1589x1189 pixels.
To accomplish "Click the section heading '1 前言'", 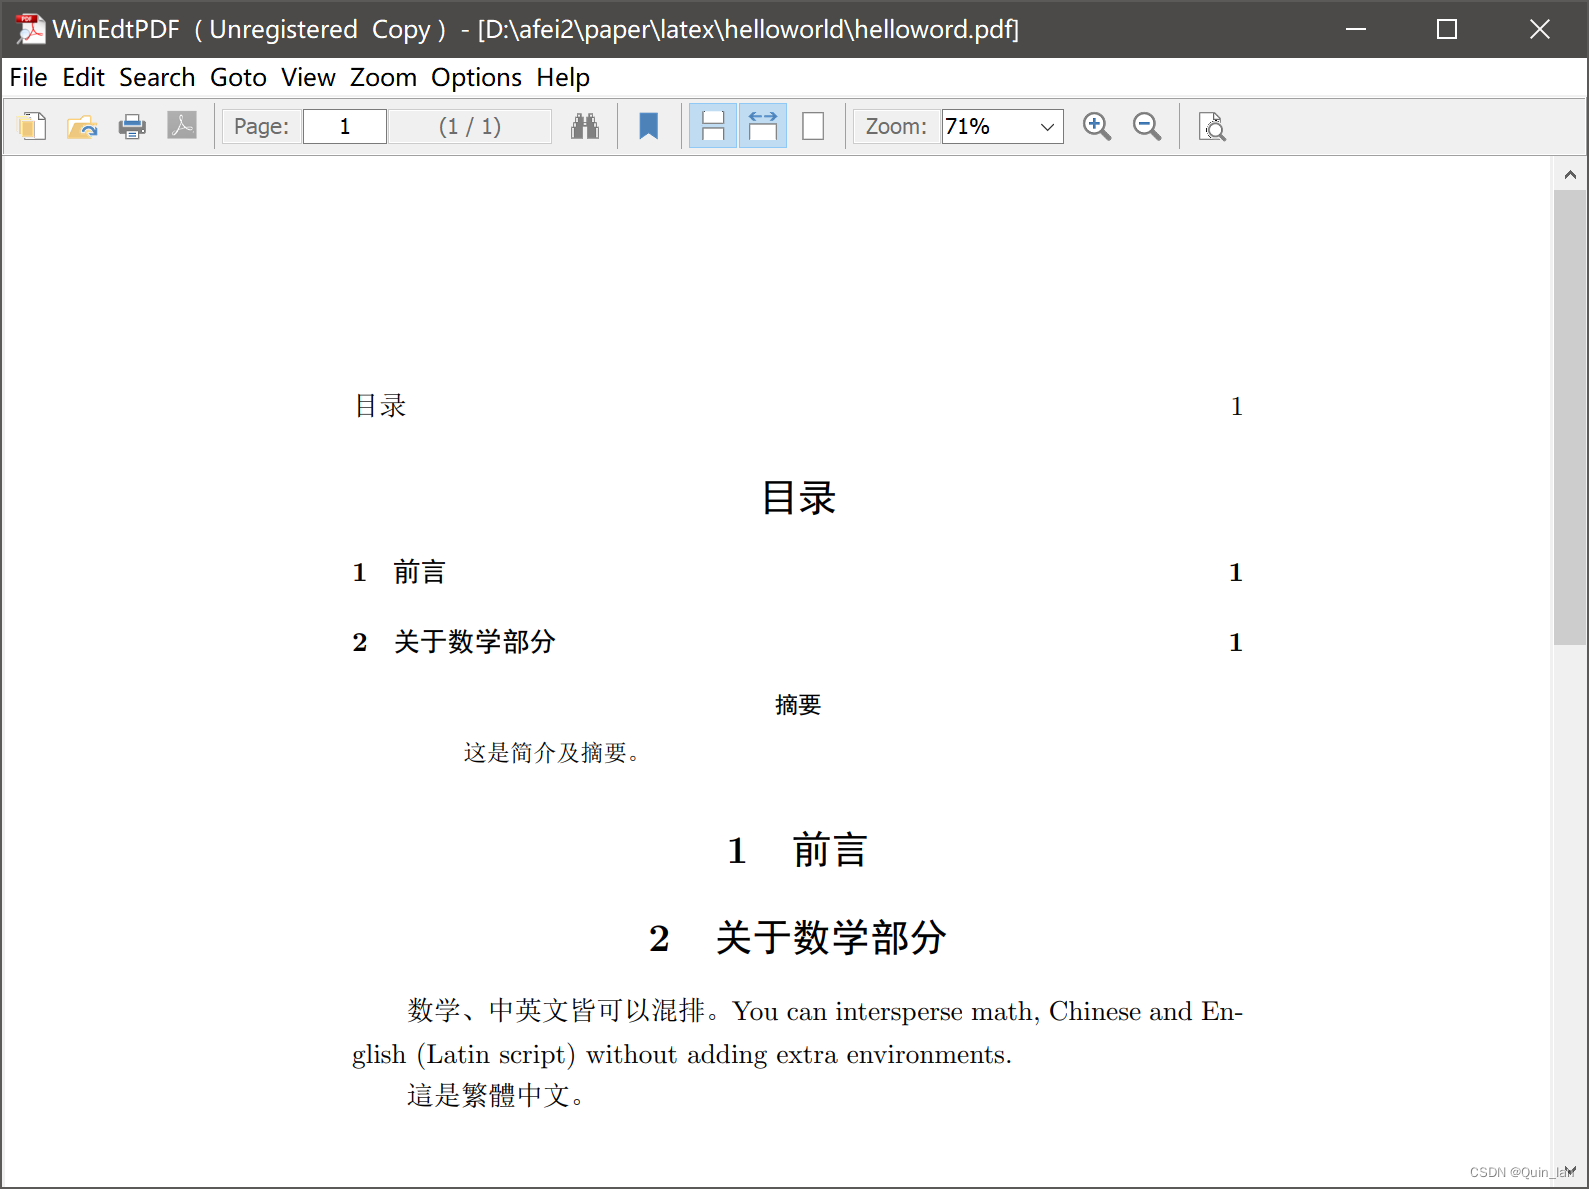I will (797, 850).
